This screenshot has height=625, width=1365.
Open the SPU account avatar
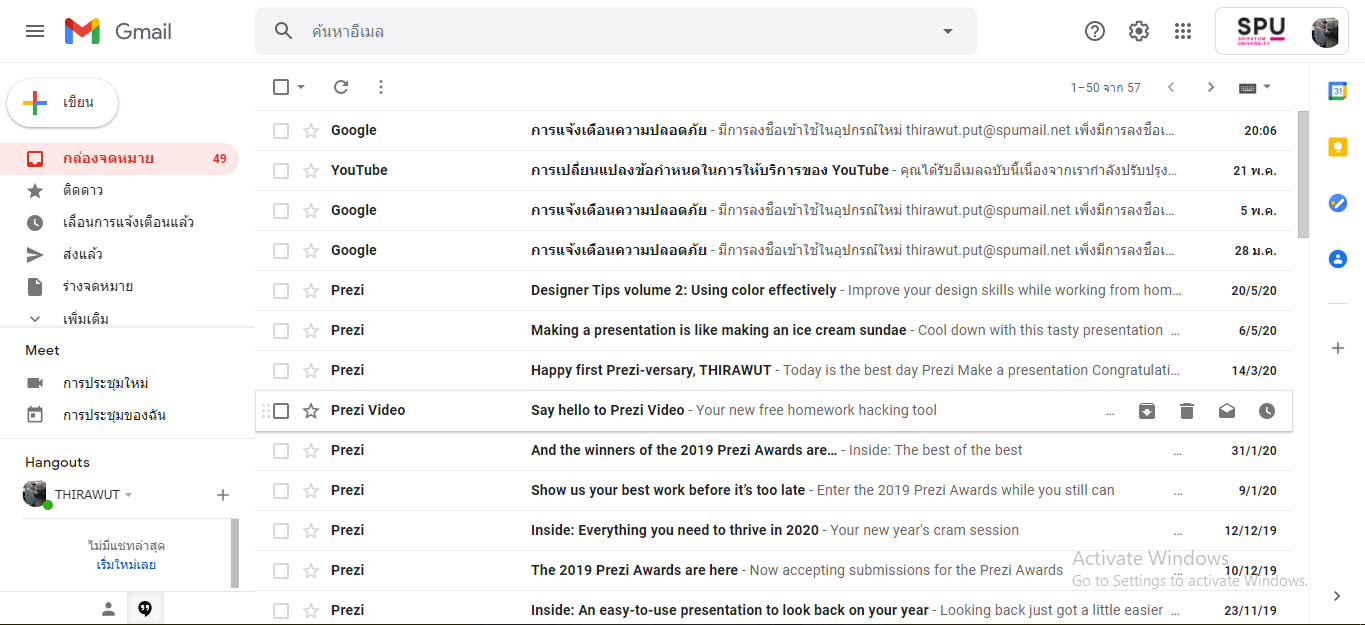(1325, 31)
